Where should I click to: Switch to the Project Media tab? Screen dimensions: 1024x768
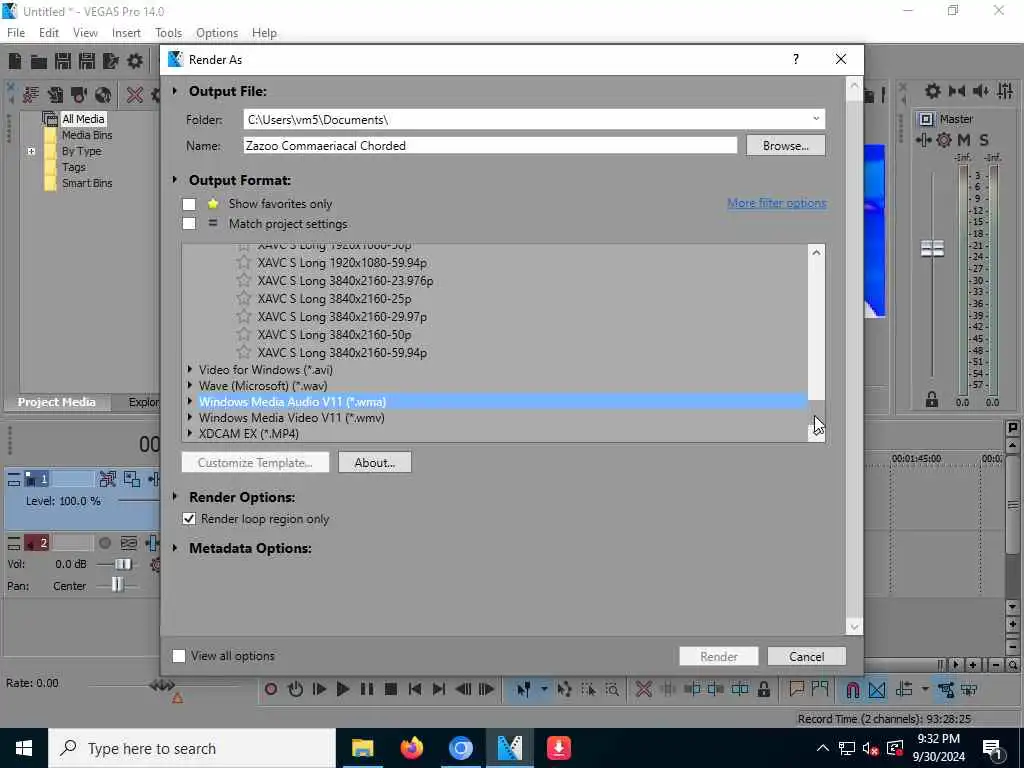[56, 402]
